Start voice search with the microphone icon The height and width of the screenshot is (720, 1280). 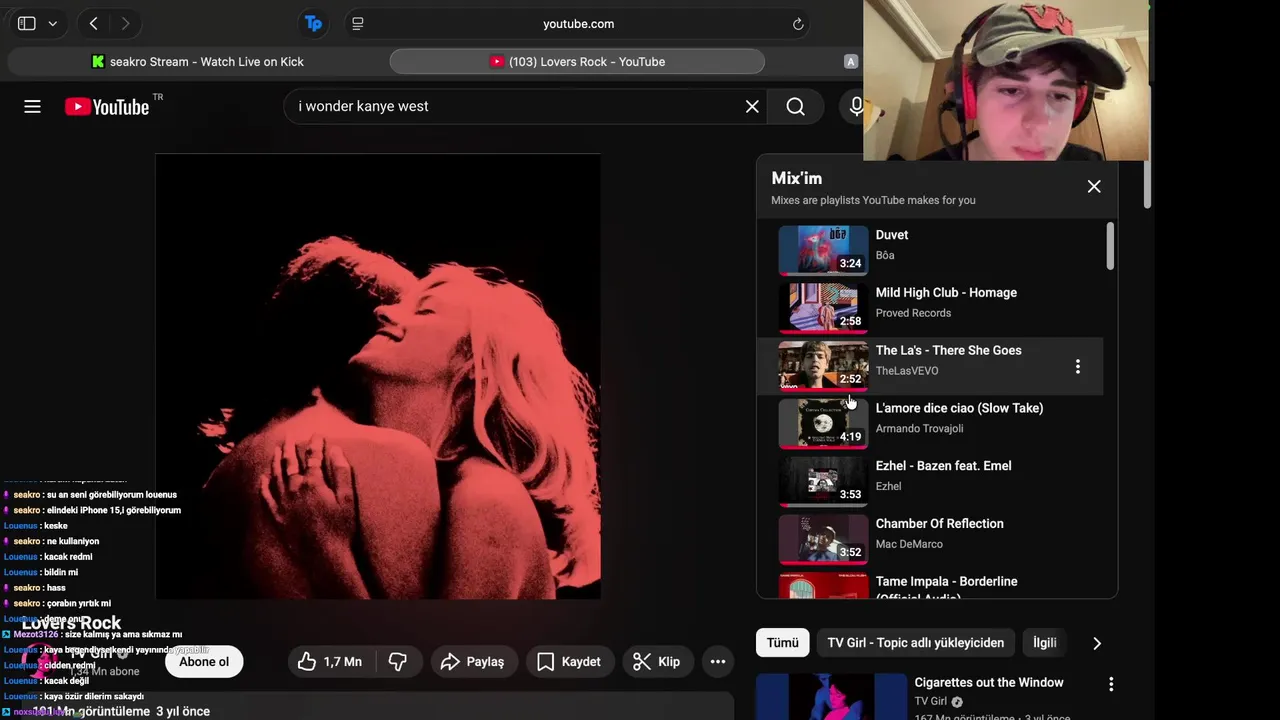[856, 106]
